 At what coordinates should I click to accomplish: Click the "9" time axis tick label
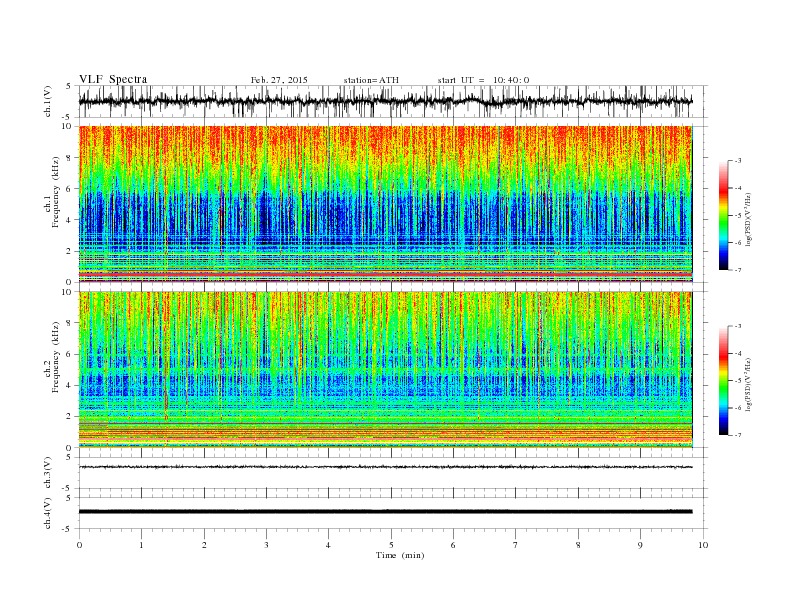(640, 545)
